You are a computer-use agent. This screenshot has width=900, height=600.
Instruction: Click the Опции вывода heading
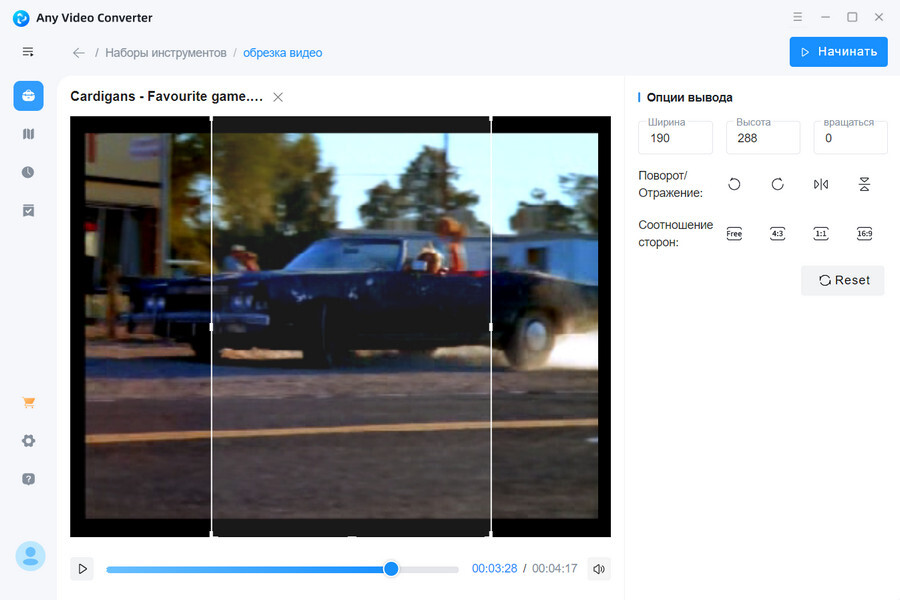[x=689, y=98]
